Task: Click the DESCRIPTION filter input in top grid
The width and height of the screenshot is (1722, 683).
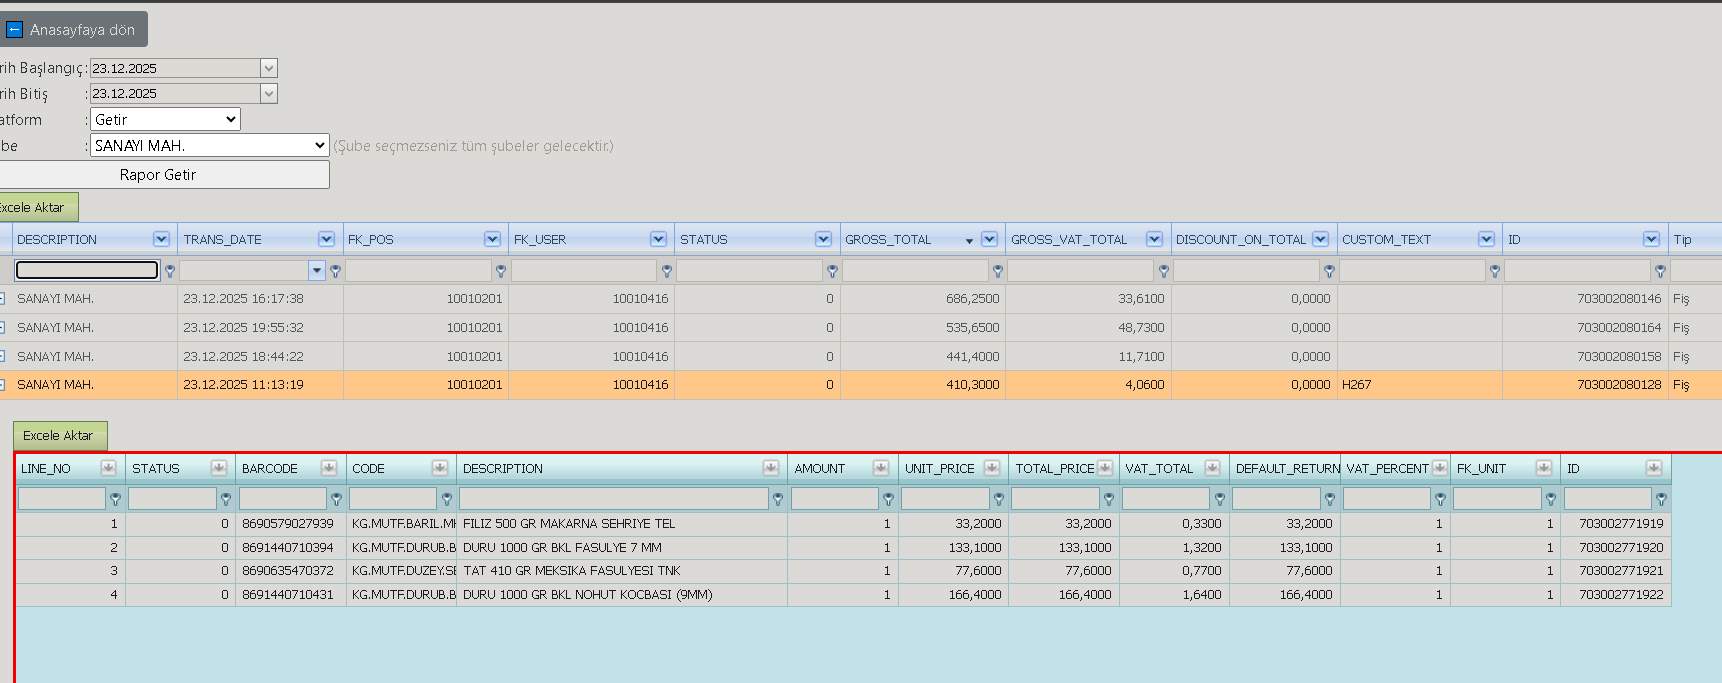Action: [87, 270]
